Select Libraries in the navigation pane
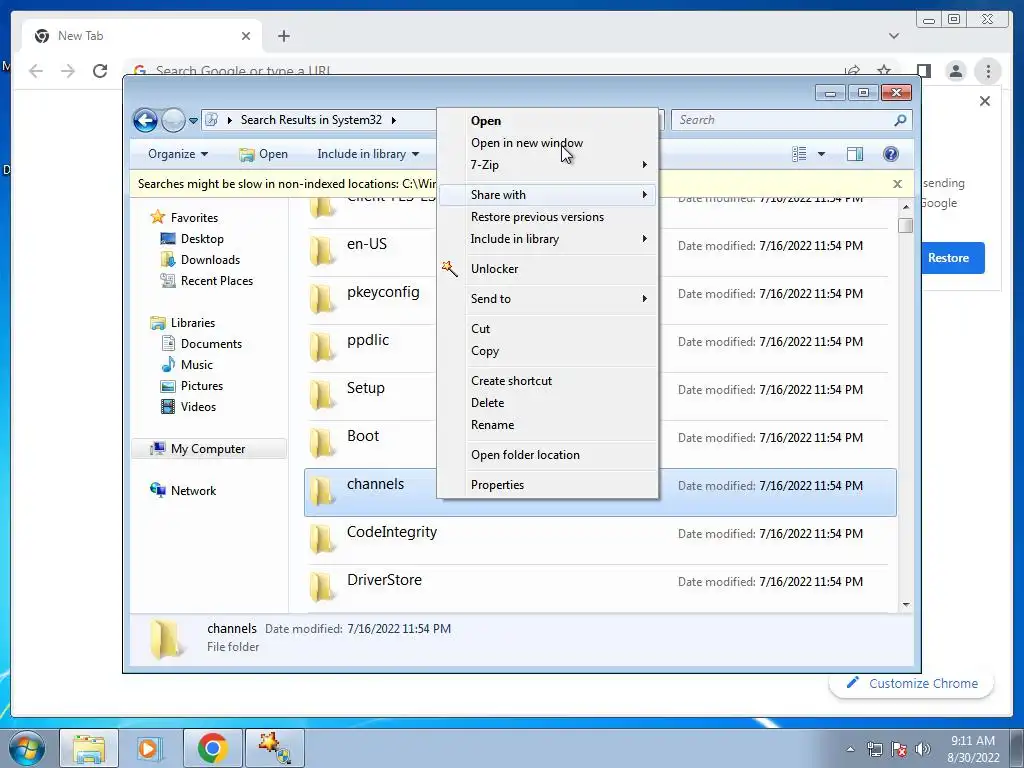The width and height of the screenshot is (1024, 768). [182, 323]
